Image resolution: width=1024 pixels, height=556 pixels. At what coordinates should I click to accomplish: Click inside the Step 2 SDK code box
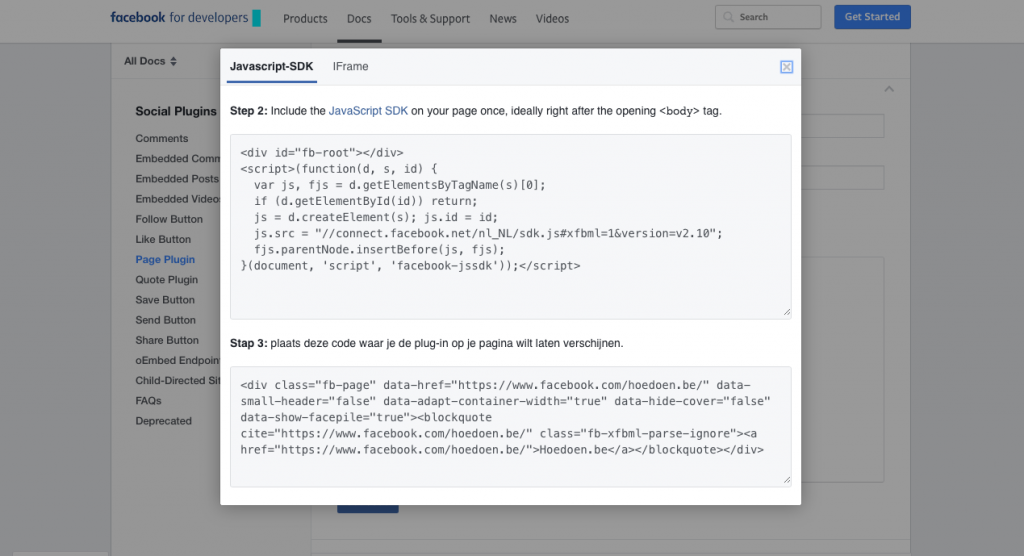point(511,227)
